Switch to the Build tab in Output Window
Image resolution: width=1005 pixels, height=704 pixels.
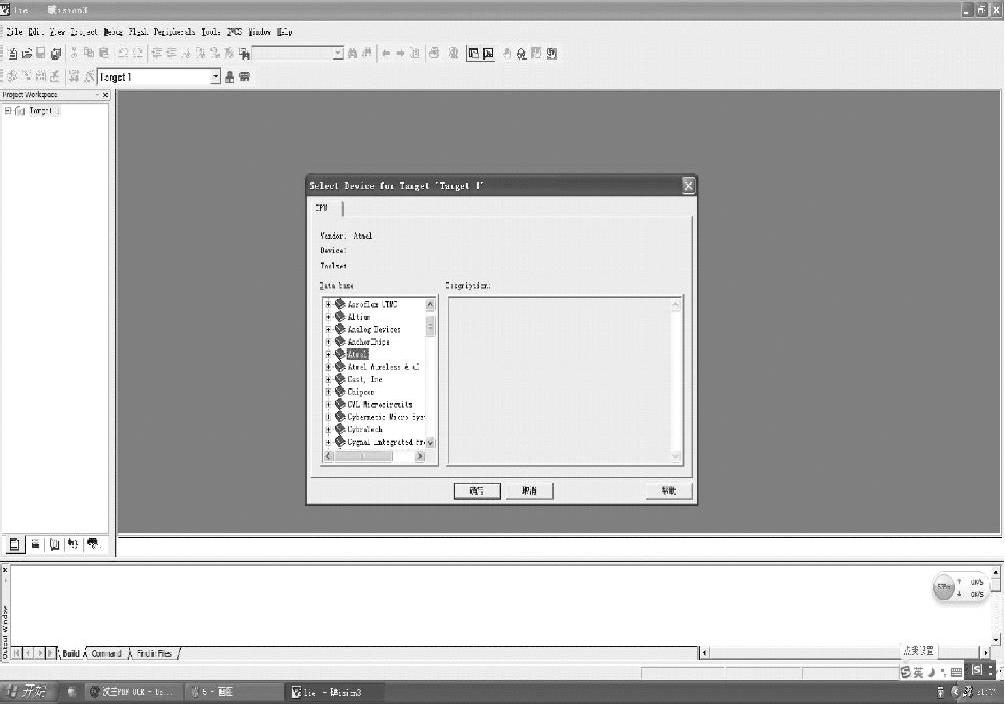71,653
